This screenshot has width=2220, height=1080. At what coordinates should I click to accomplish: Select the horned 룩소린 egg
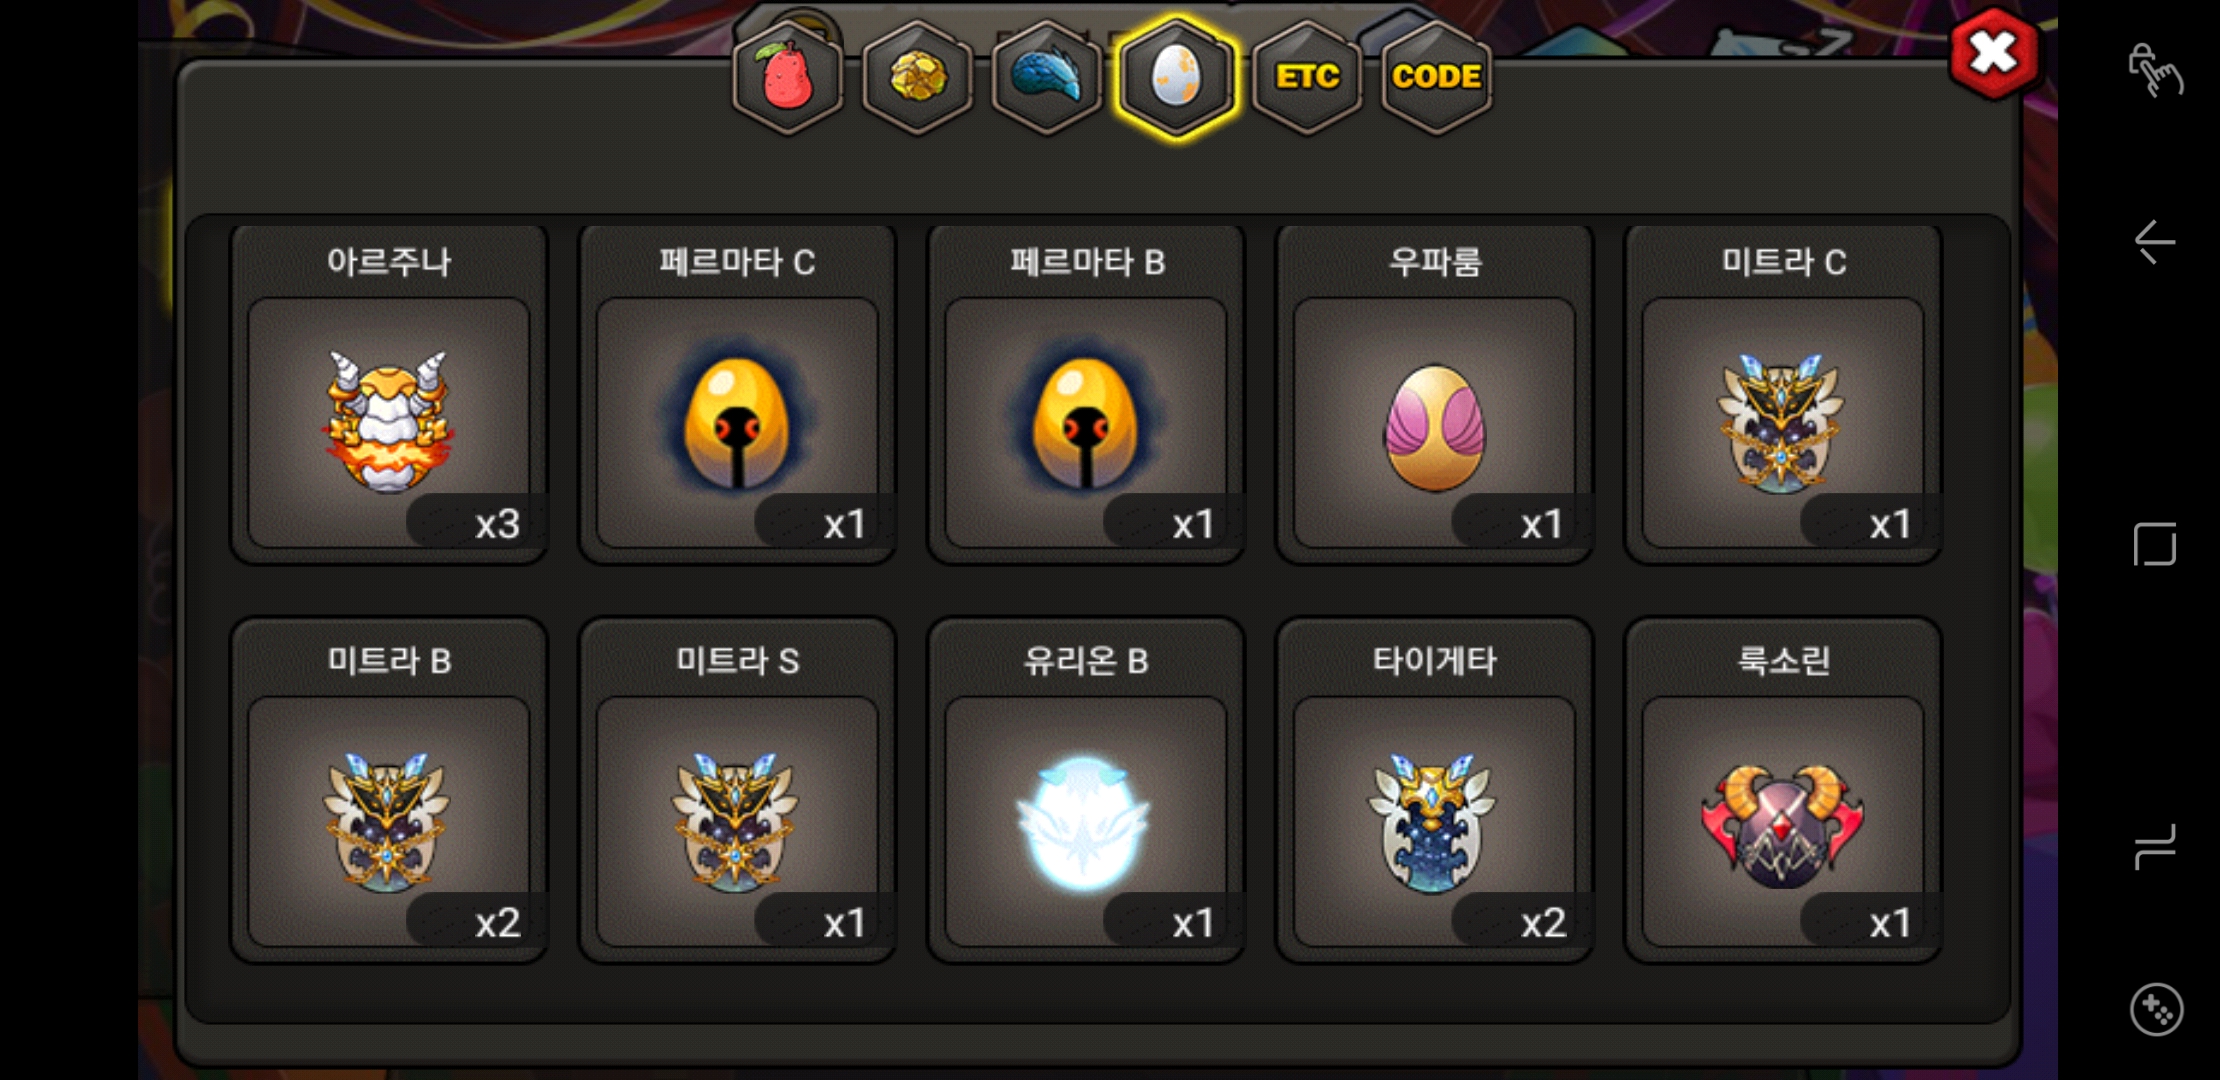coord(1783,791)
